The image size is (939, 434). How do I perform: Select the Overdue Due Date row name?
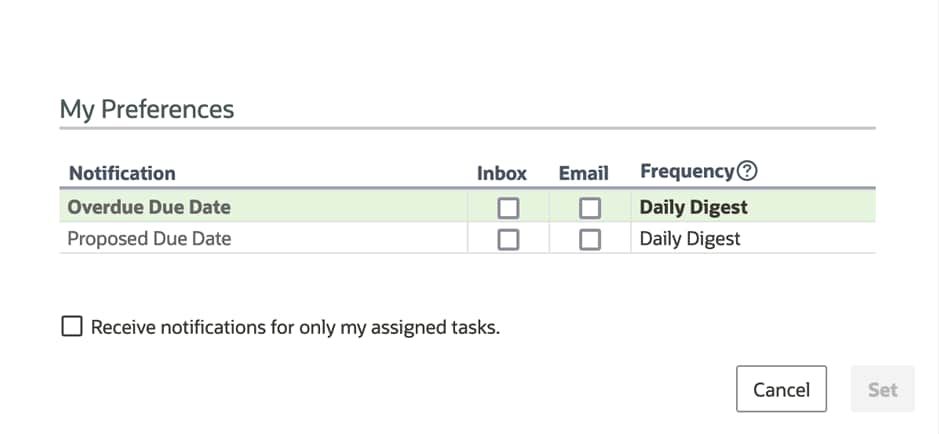[x=149, y=208]
